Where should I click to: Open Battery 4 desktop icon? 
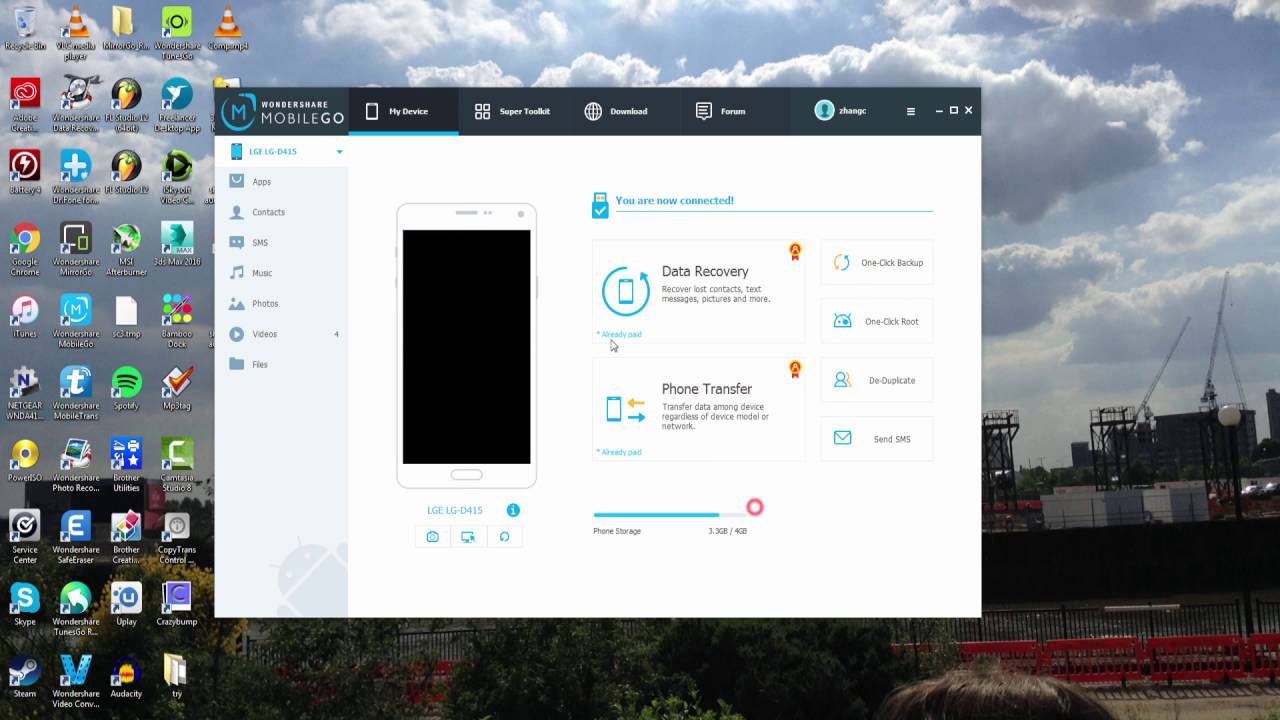click(25, 172)
